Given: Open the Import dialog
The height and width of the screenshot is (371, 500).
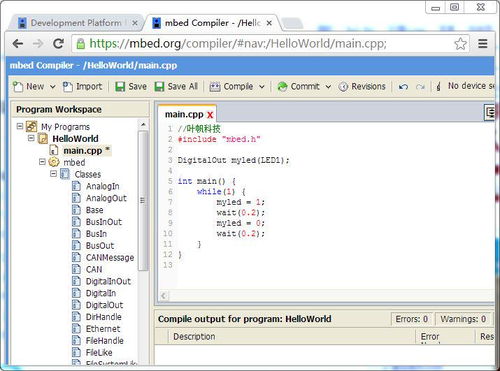Looking at the screenshot, I should click(x=82, y=87).
